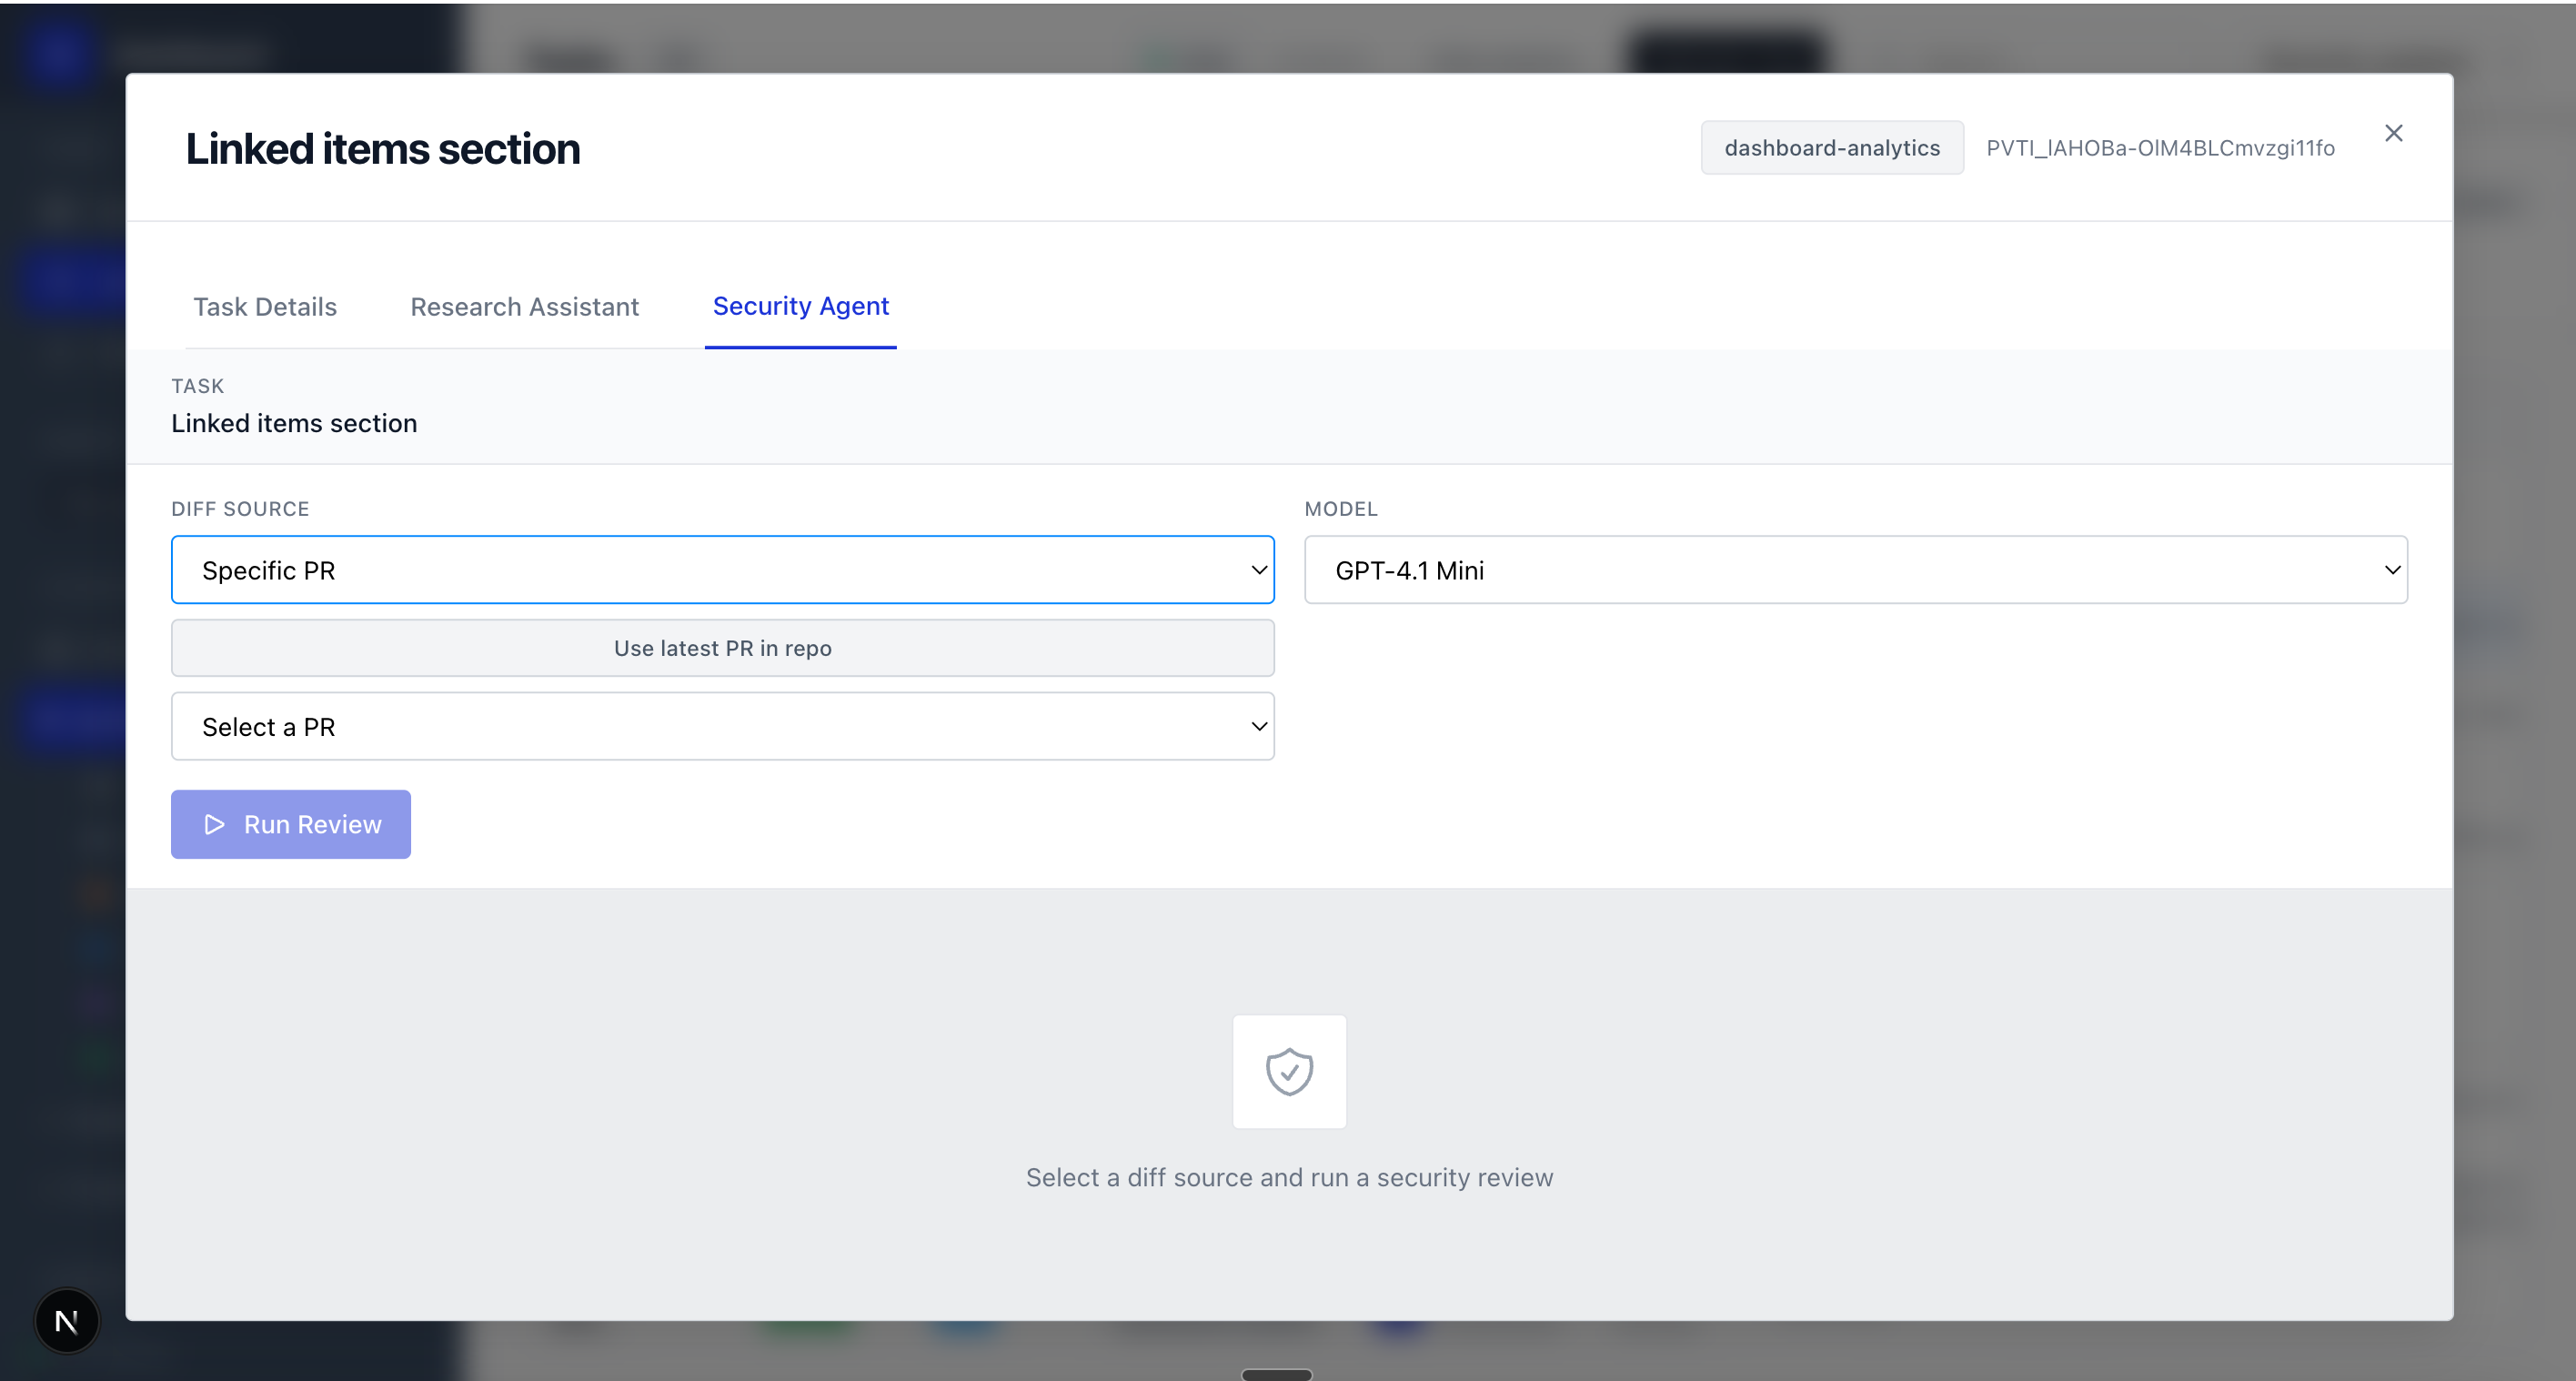Click the dashboard-analytics repo badge
Screen dimensions: 2576x1381
(1831, 148)
